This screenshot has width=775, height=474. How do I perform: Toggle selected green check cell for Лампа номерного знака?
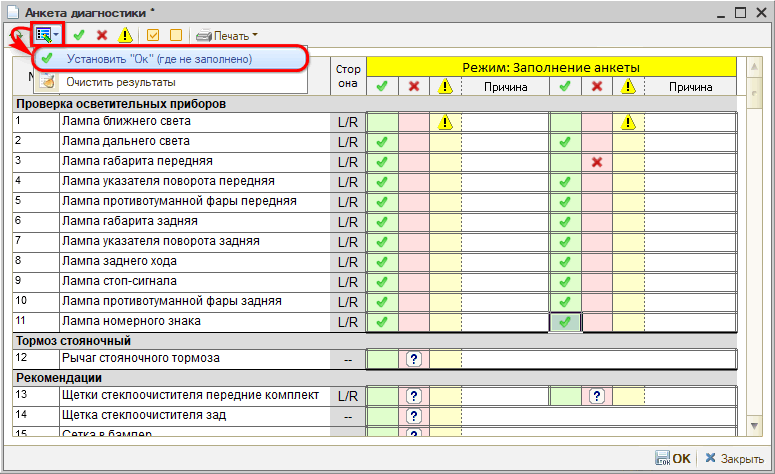click(x=565, y=322)
